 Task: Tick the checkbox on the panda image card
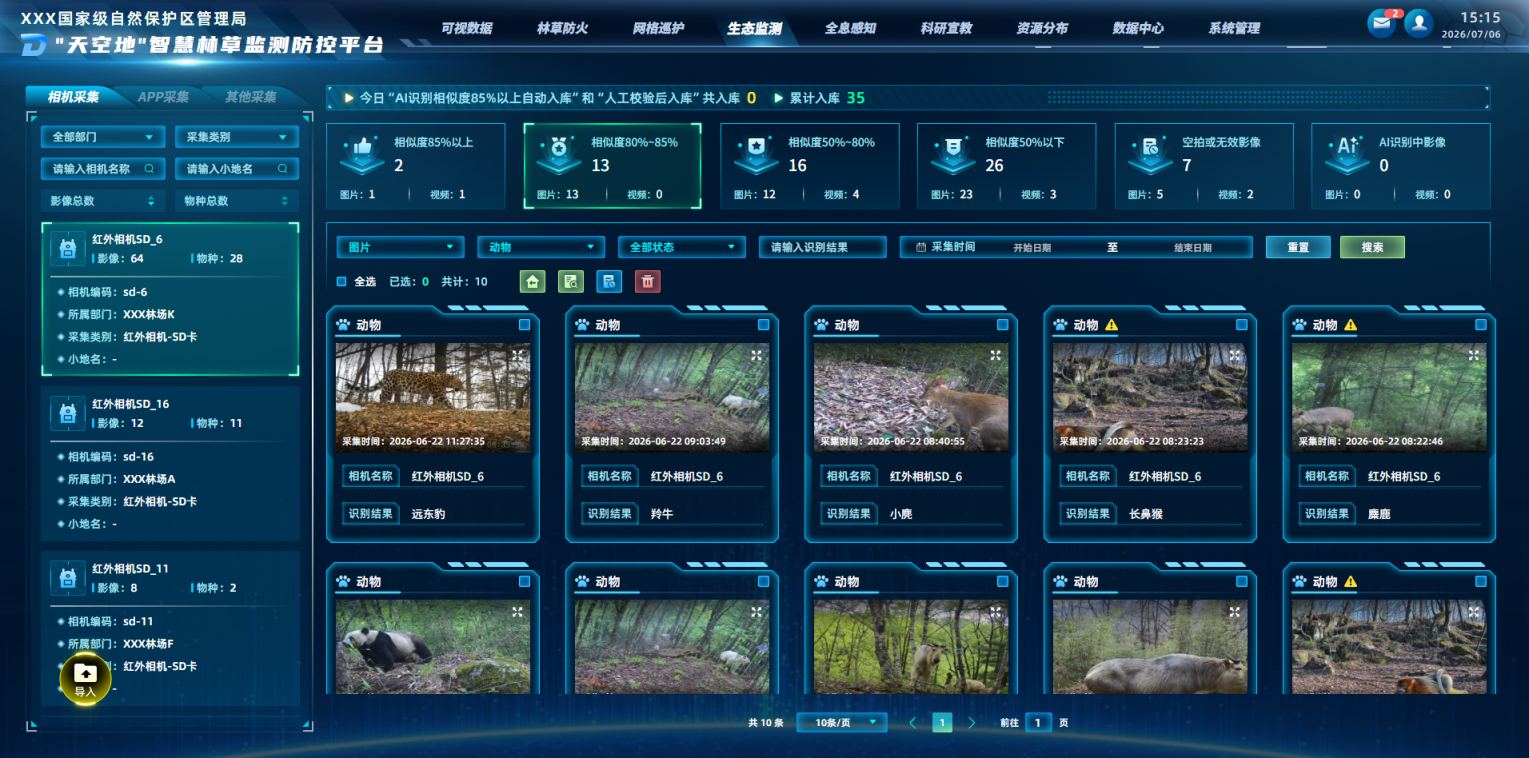tap(525, 581)
